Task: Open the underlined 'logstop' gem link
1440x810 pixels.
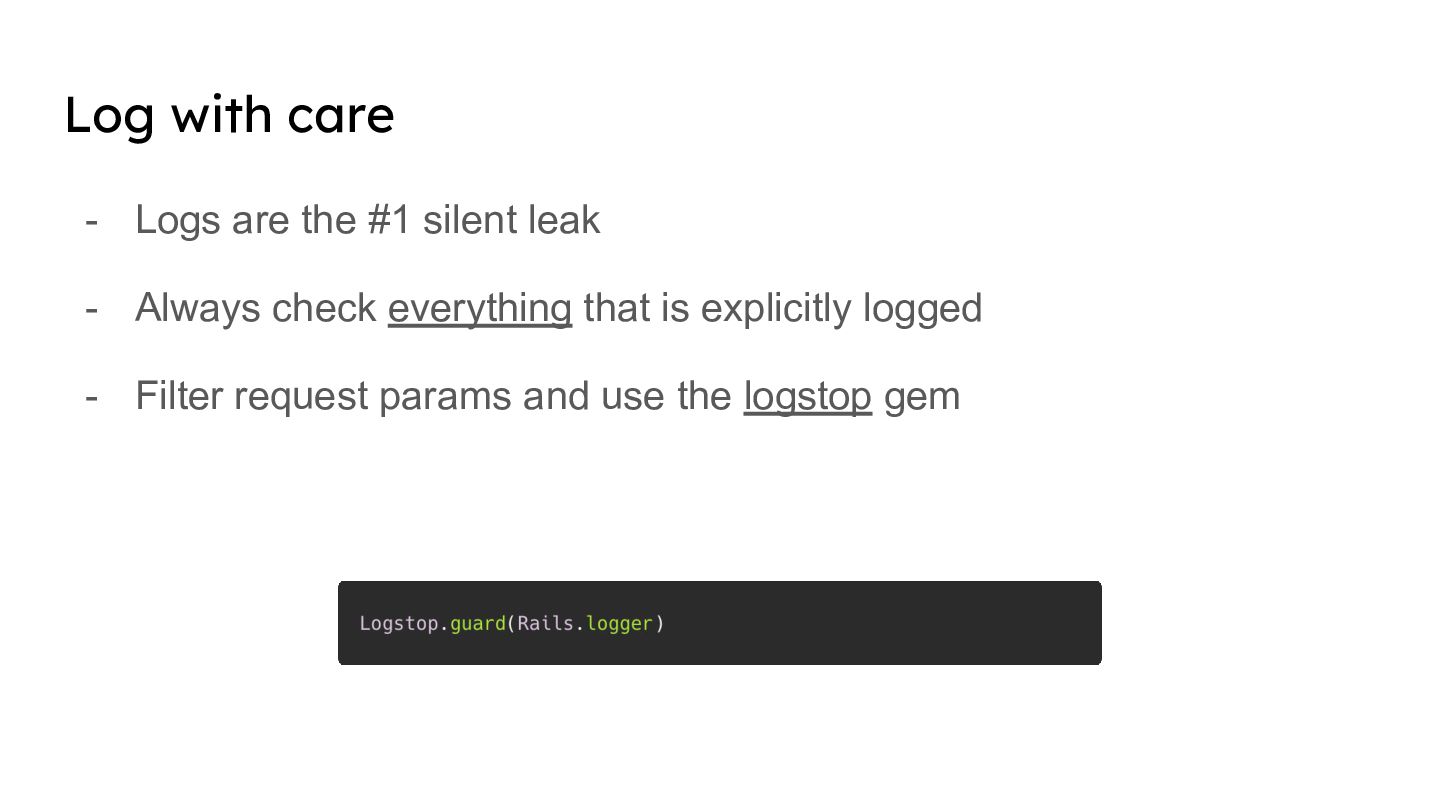Action: (x=807, y=396)
